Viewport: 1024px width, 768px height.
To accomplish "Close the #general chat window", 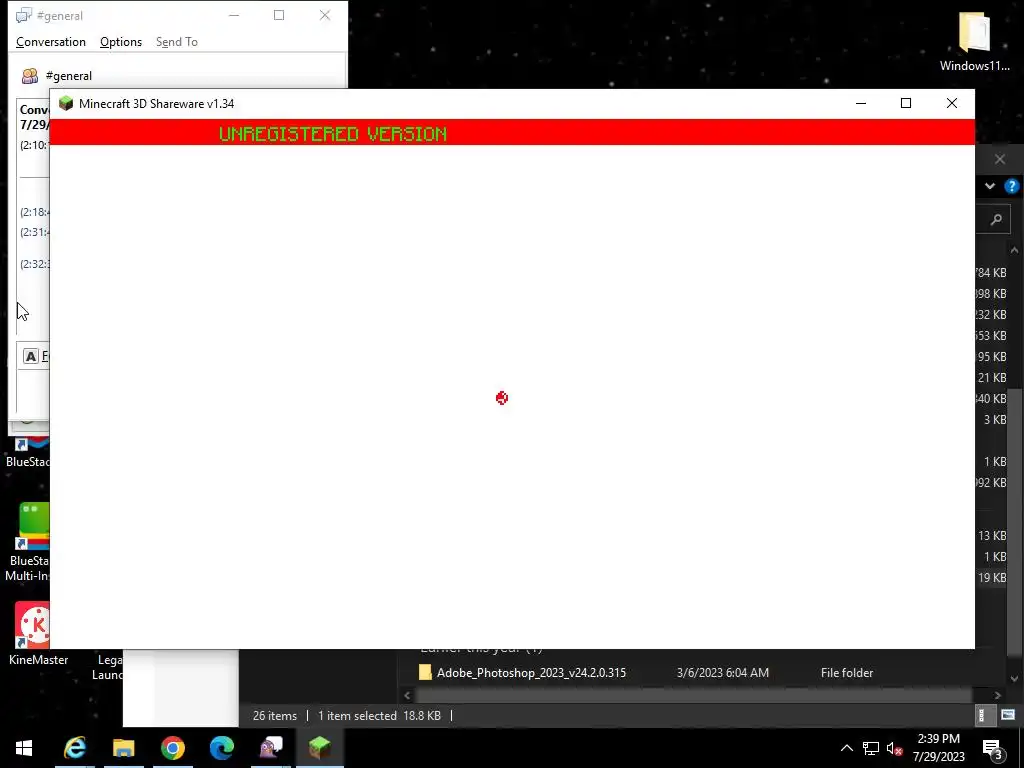I will pos(325,15).
